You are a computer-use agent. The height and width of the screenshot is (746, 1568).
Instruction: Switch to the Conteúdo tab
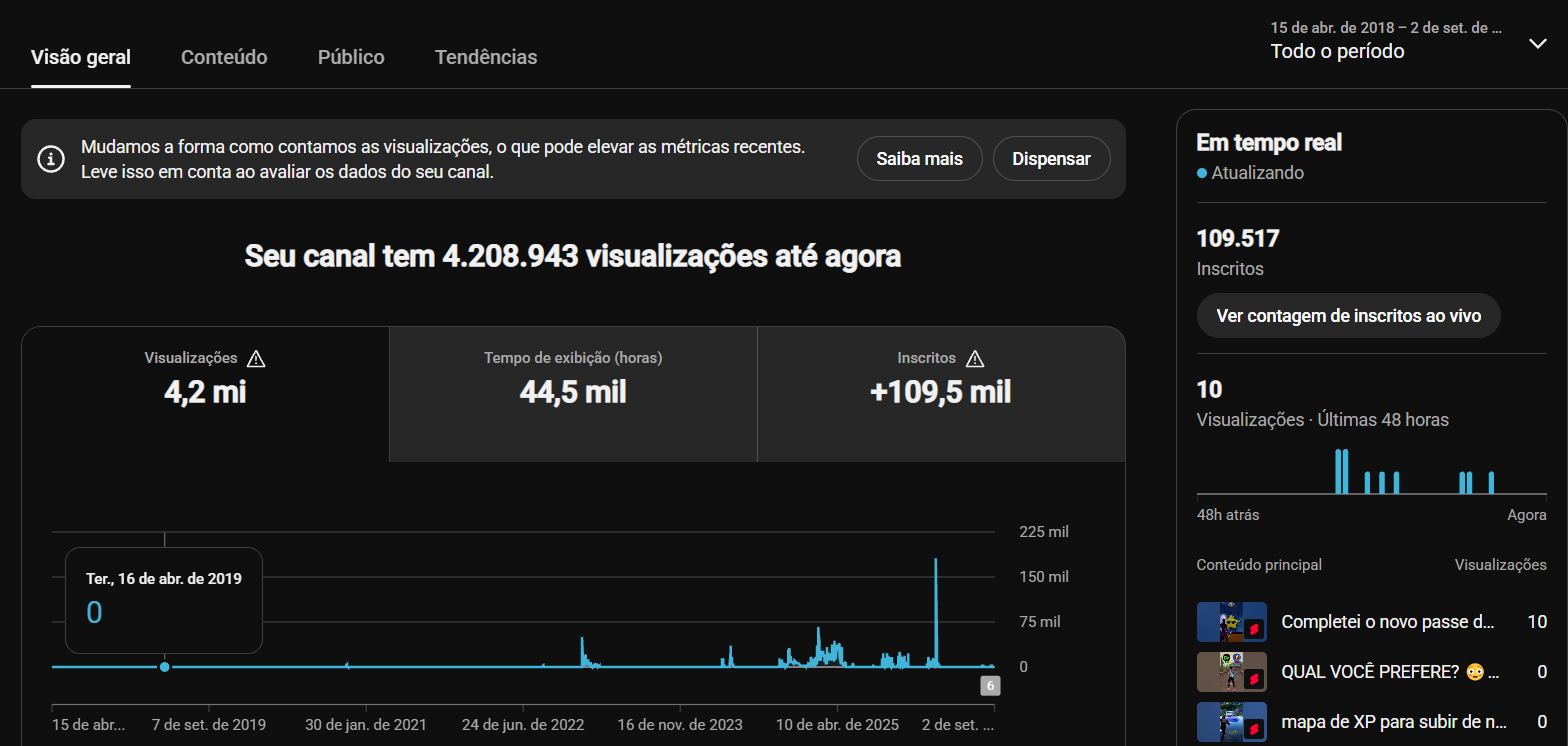[x=224, y=57]
